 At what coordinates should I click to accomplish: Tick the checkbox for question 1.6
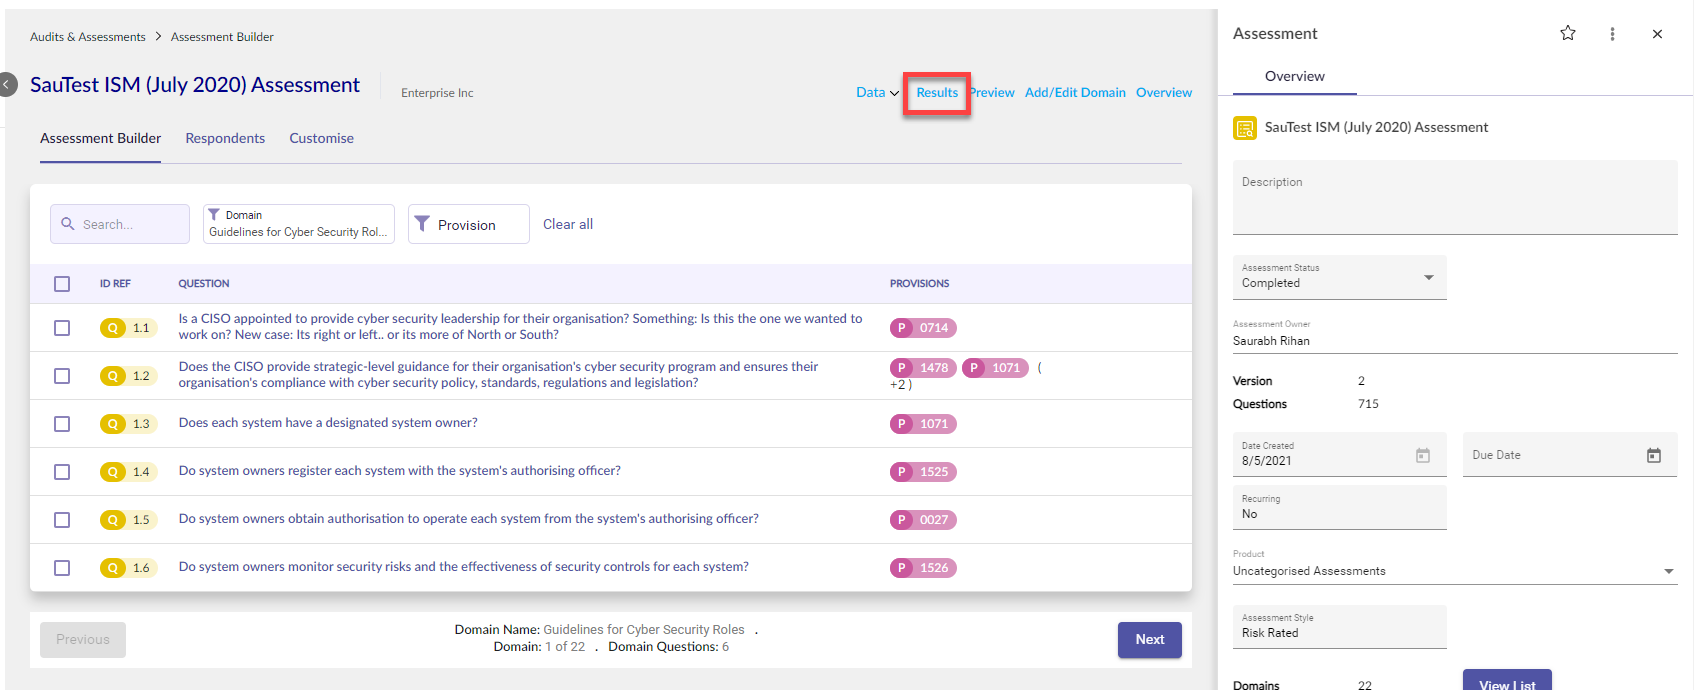62,568
